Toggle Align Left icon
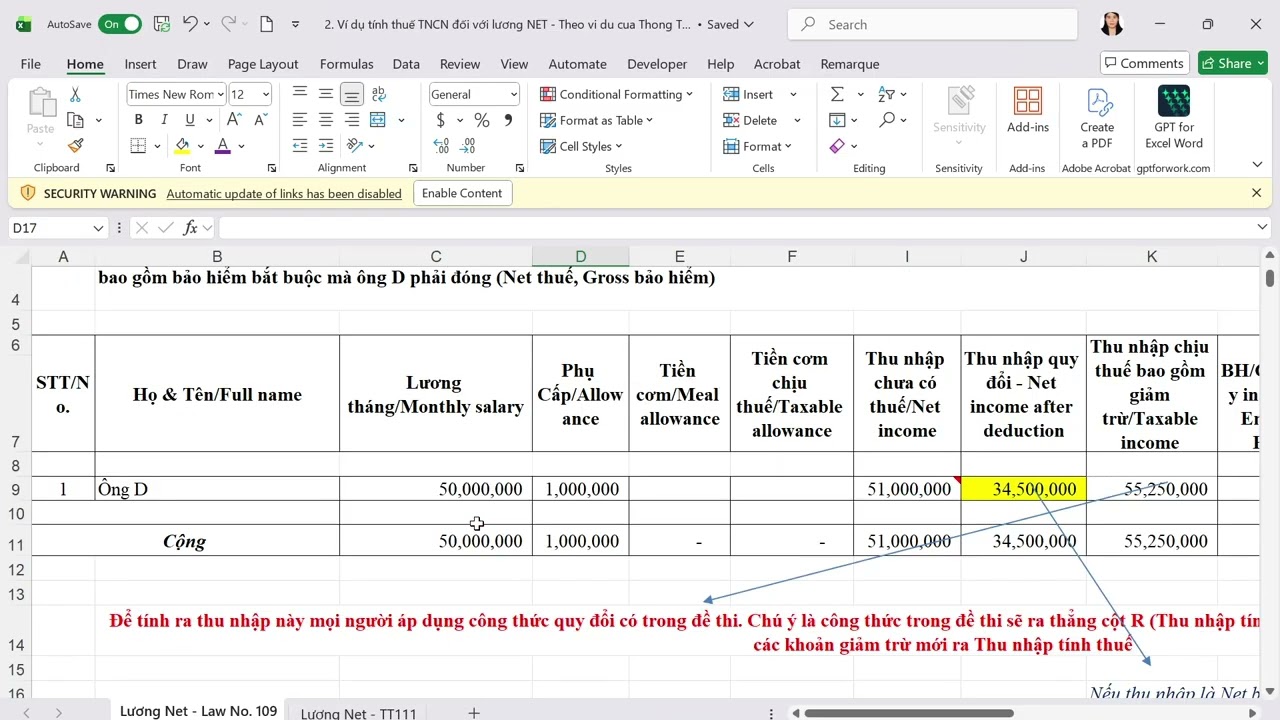 click(299, 120)
